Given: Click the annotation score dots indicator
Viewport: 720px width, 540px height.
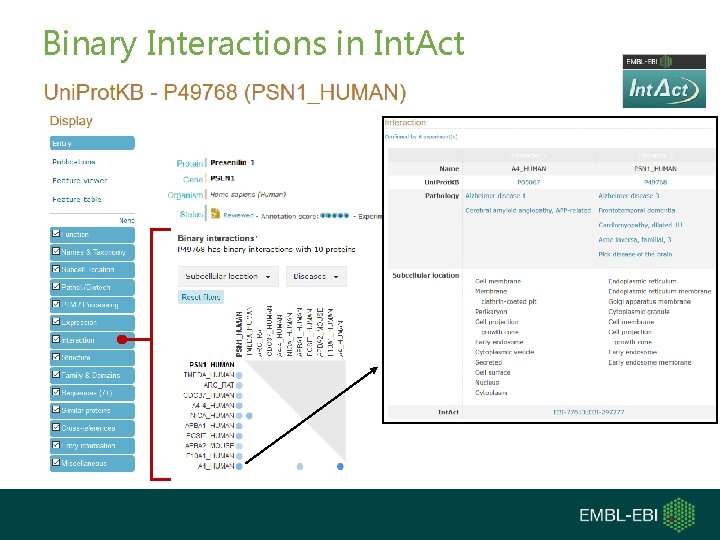Looking at the screenshot, I should (x=334, y=215).
